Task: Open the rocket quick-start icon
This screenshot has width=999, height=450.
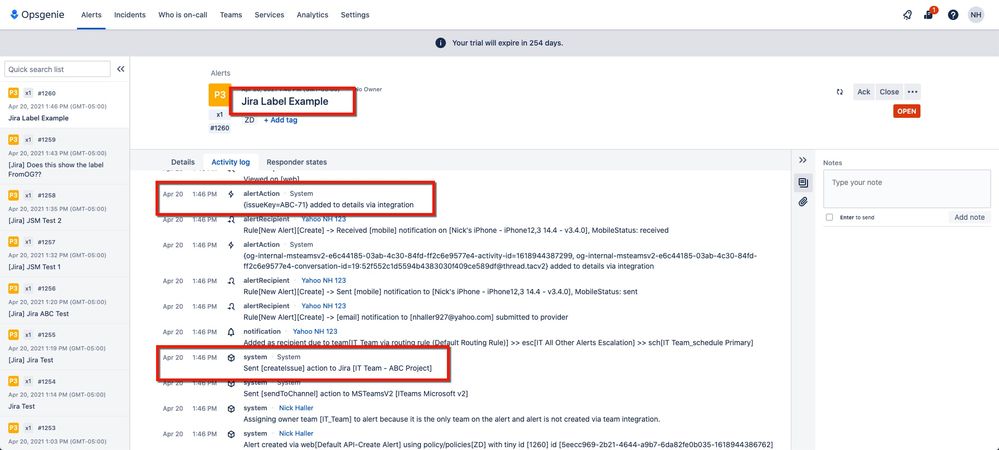Action: 907,15
